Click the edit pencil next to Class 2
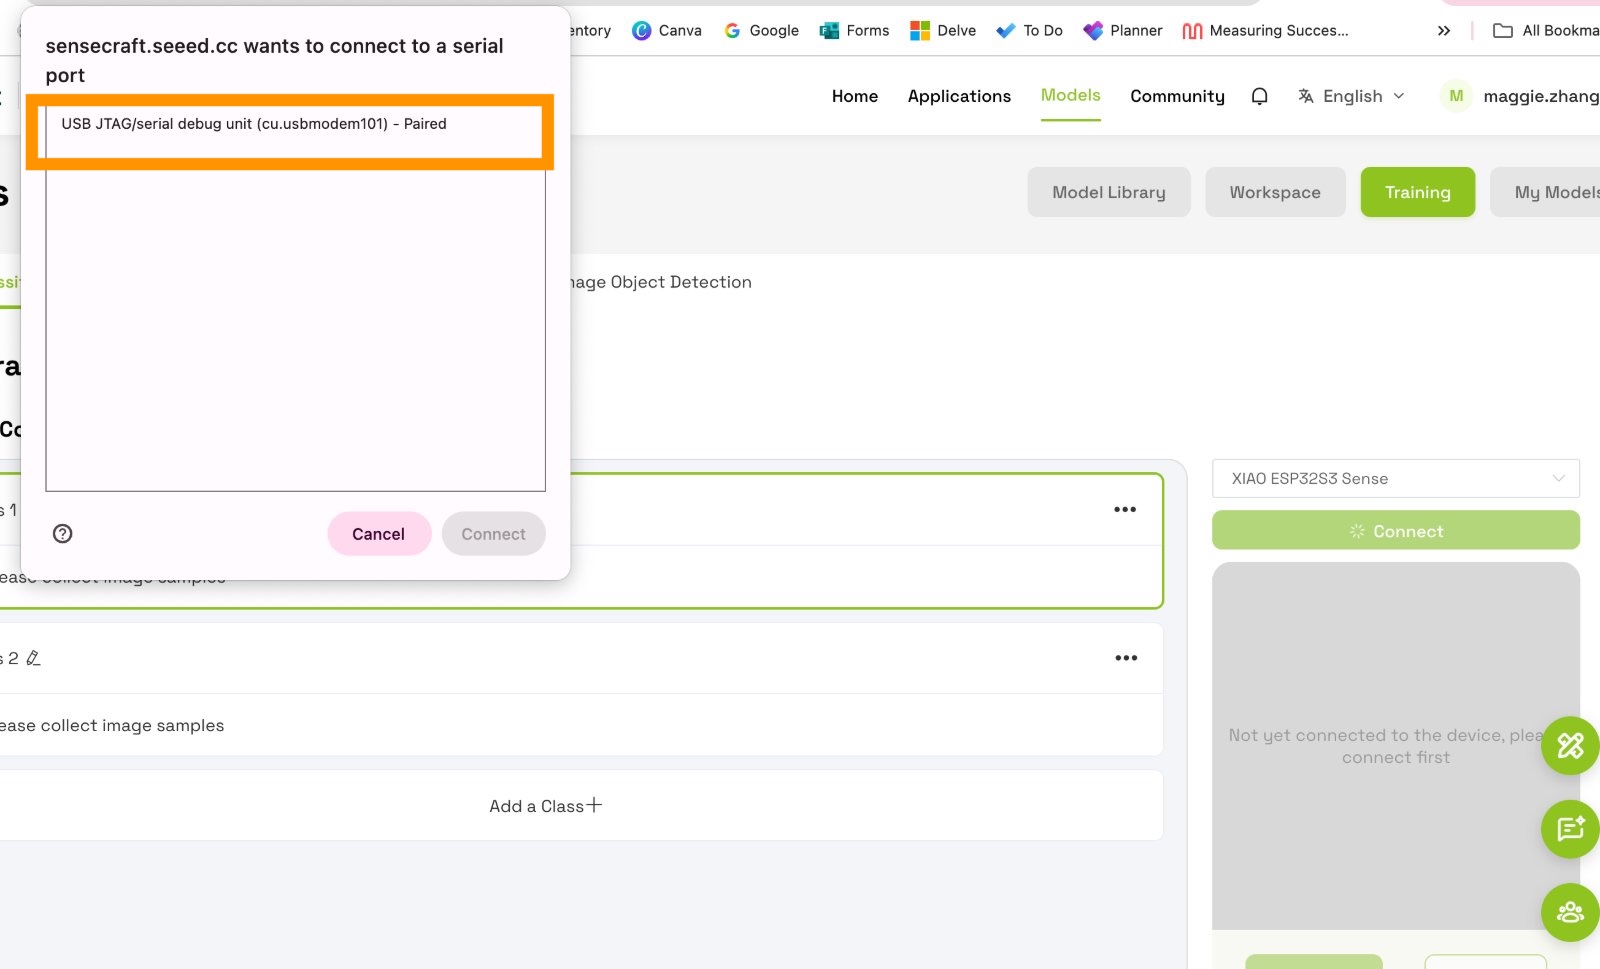Image resolution: width=1600 pixels, height=969 pixels. [33, 658]
